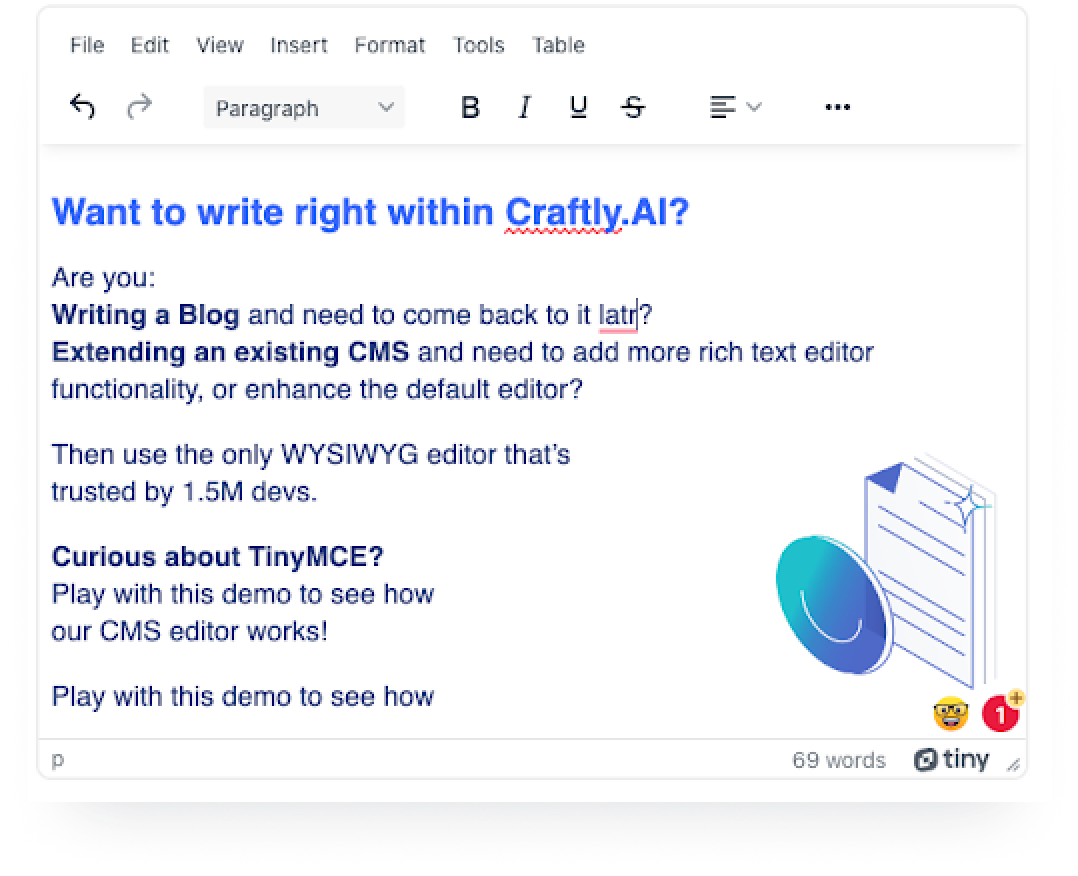
Task: Open the text alignment dropdown
Action: click(x=735, y=107)
